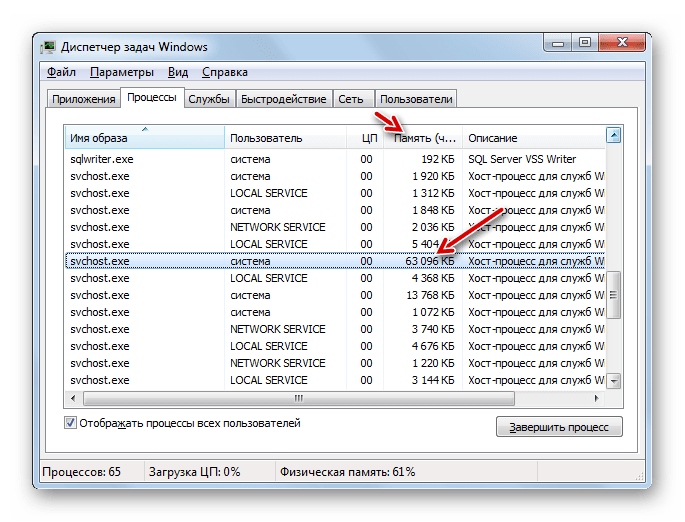Image resolution: width=685 pixels, height=522 pixels.
Task: Sort by ЦП column header
Action: [x=365, y=138]
